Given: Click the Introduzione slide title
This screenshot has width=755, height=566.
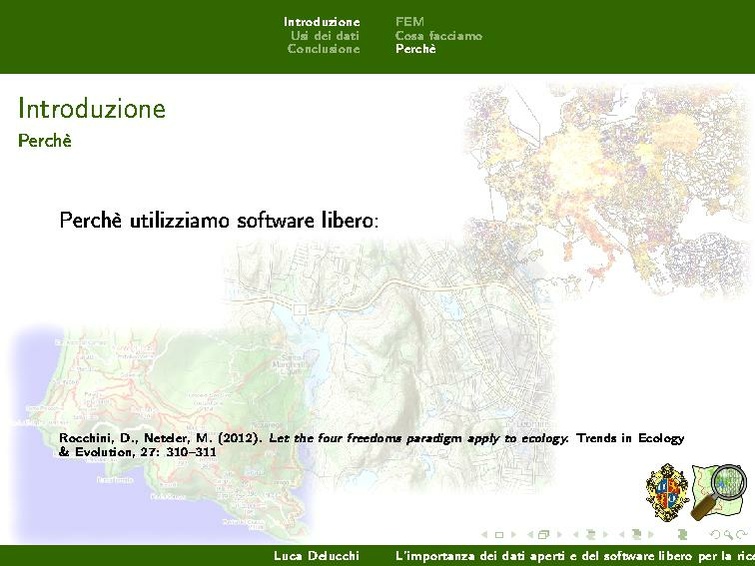Looking at the screenshot, I should [x=92, y=108].
